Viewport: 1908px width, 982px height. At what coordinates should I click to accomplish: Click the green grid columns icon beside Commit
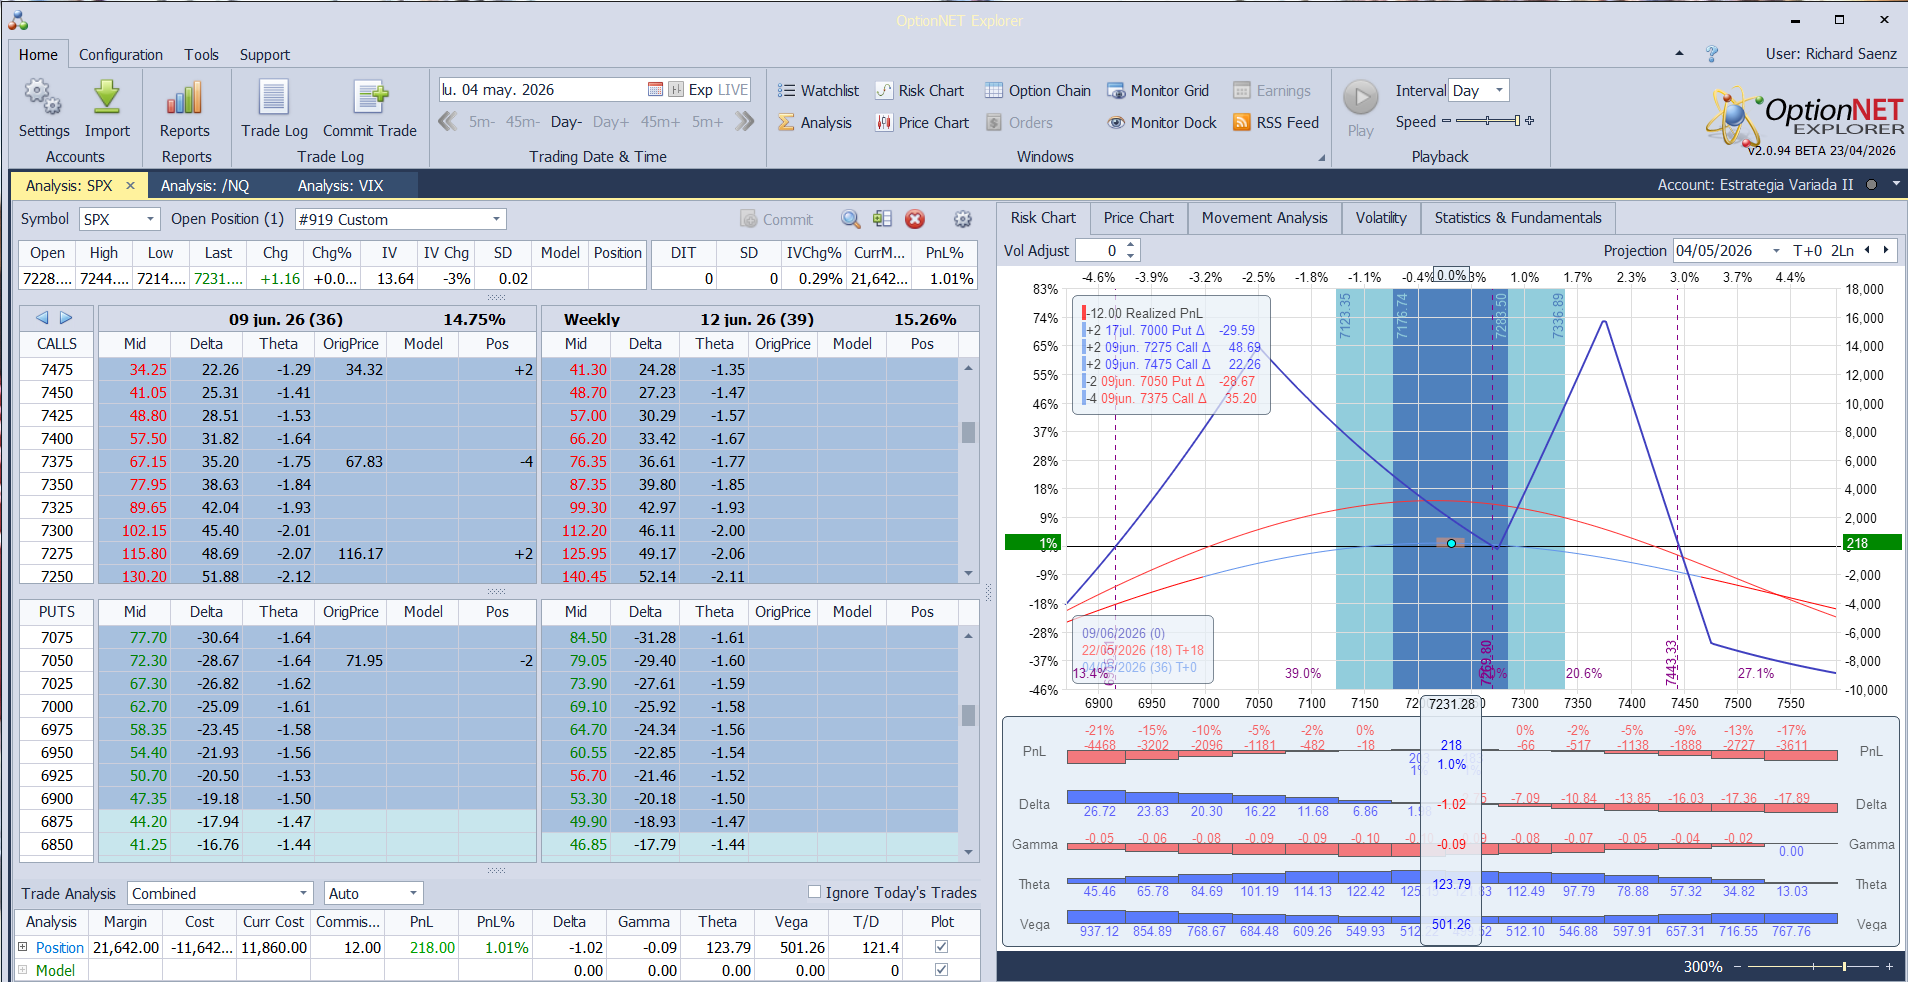click(x=882, y=219)
